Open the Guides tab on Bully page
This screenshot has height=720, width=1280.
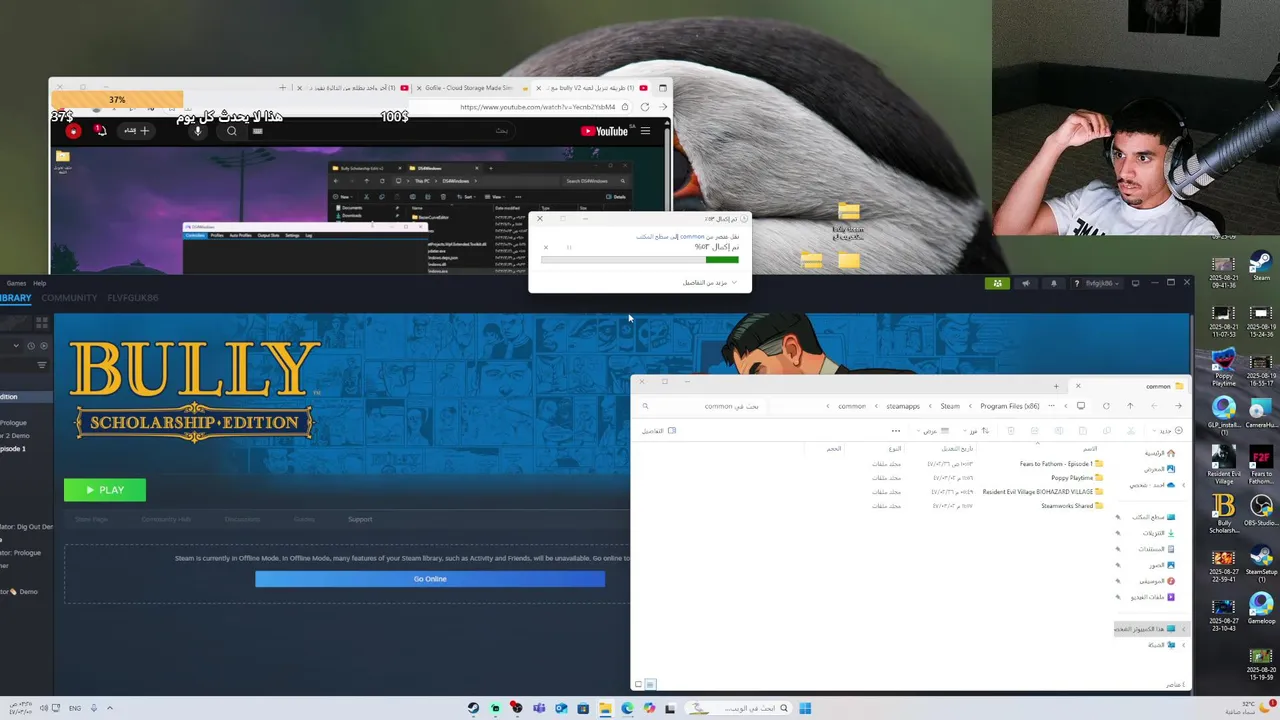click(304, 519)
